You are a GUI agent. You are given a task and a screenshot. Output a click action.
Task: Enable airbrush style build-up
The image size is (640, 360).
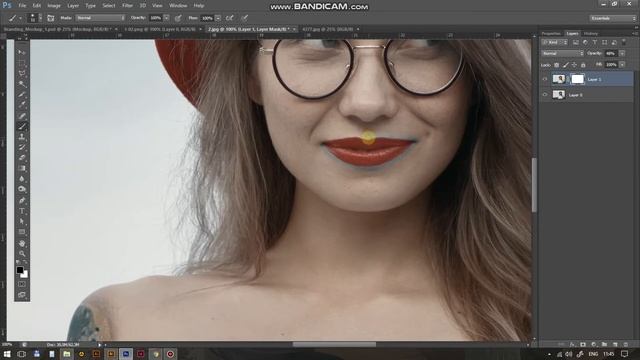click(x=230, y=18)
